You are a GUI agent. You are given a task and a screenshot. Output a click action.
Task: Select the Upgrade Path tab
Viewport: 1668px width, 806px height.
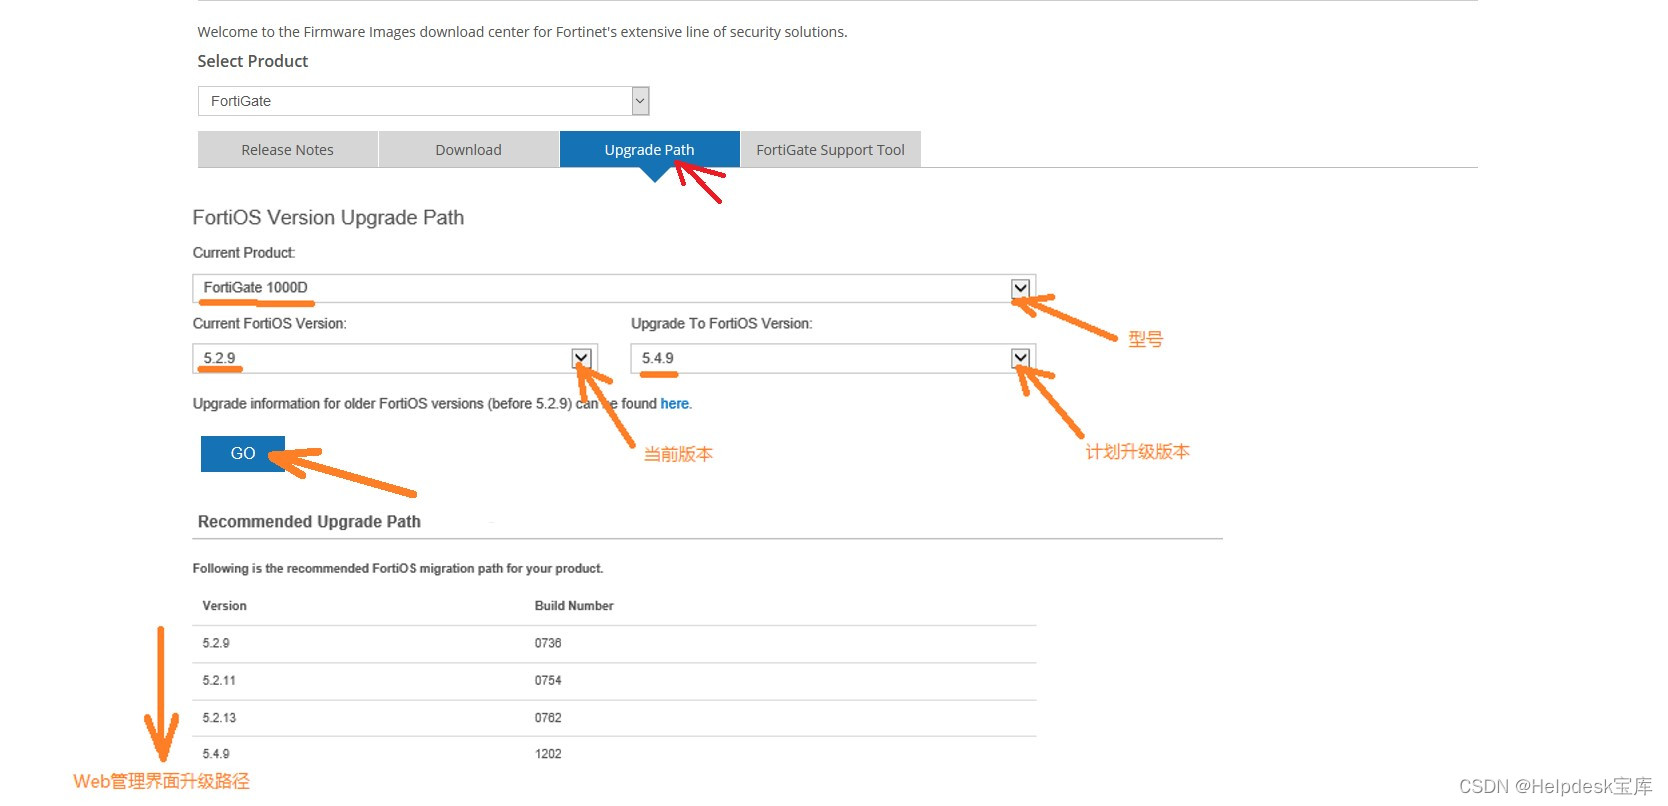pyautogui.click(x=649, y=150)
